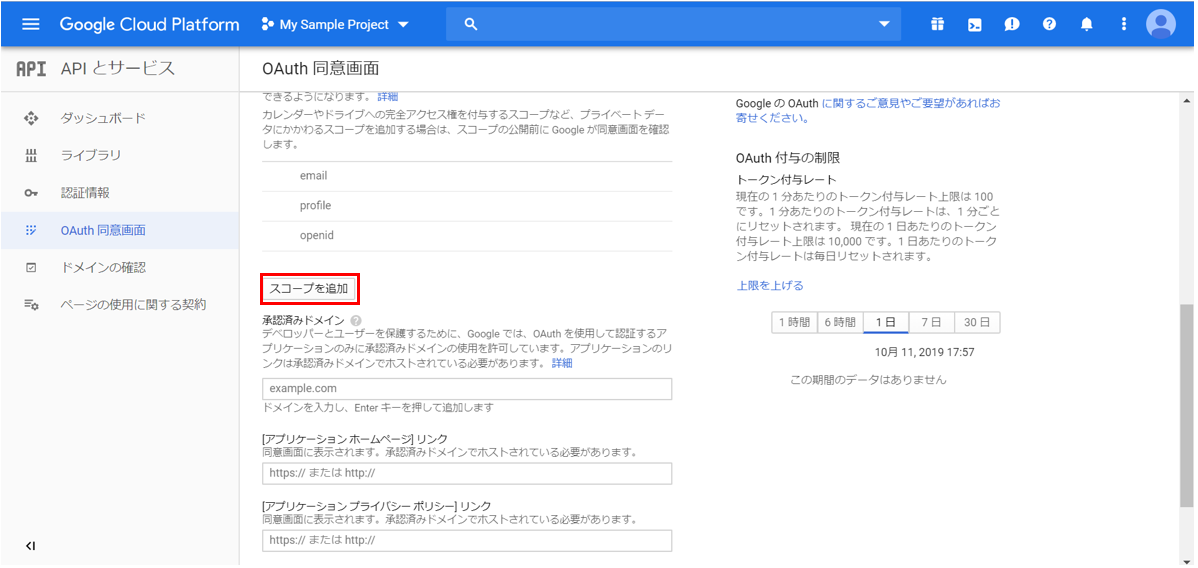Open My Sample Project selector dropdown
Image resolution: width=1198 pixels, height=568 pixels.
point(335,24)
